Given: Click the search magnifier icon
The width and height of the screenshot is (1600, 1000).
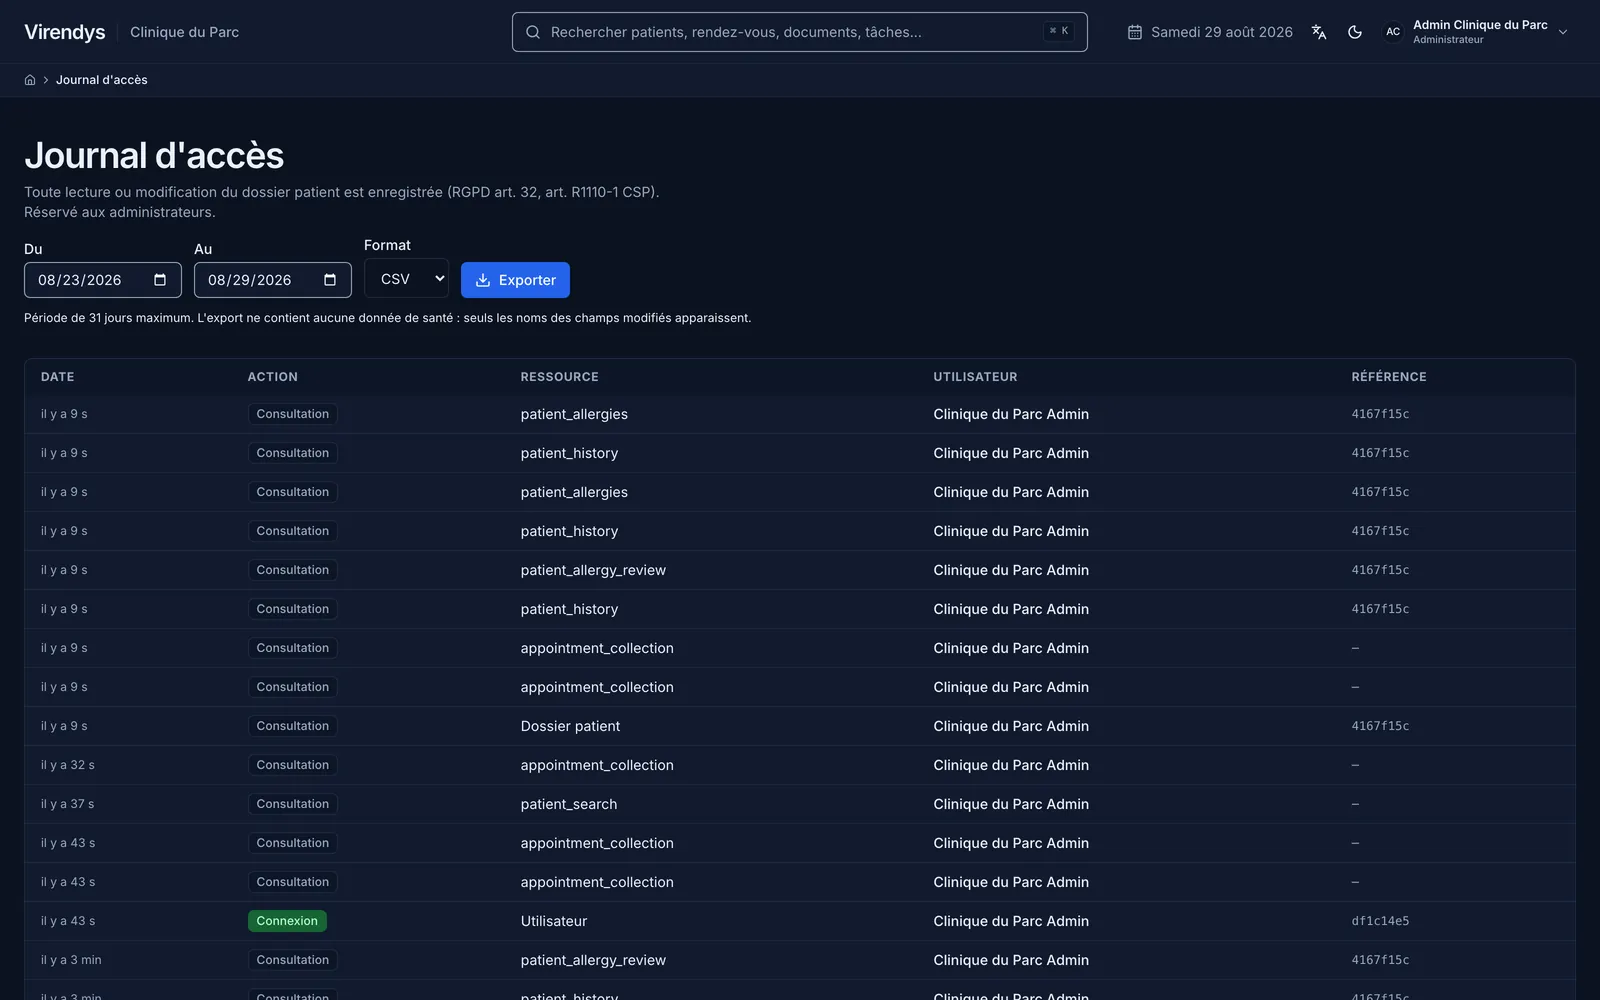Looking at the screenshot, I should pos(533,32).
